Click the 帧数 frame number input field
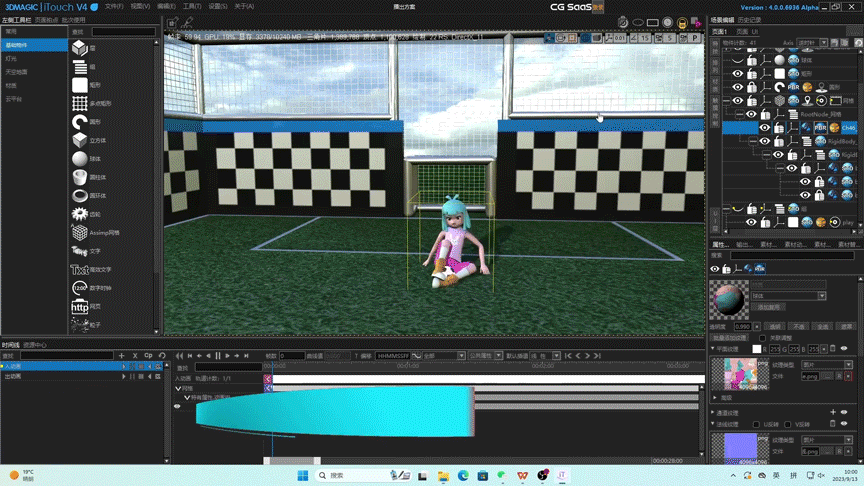 pyautogui.click(x=292, y=356)
